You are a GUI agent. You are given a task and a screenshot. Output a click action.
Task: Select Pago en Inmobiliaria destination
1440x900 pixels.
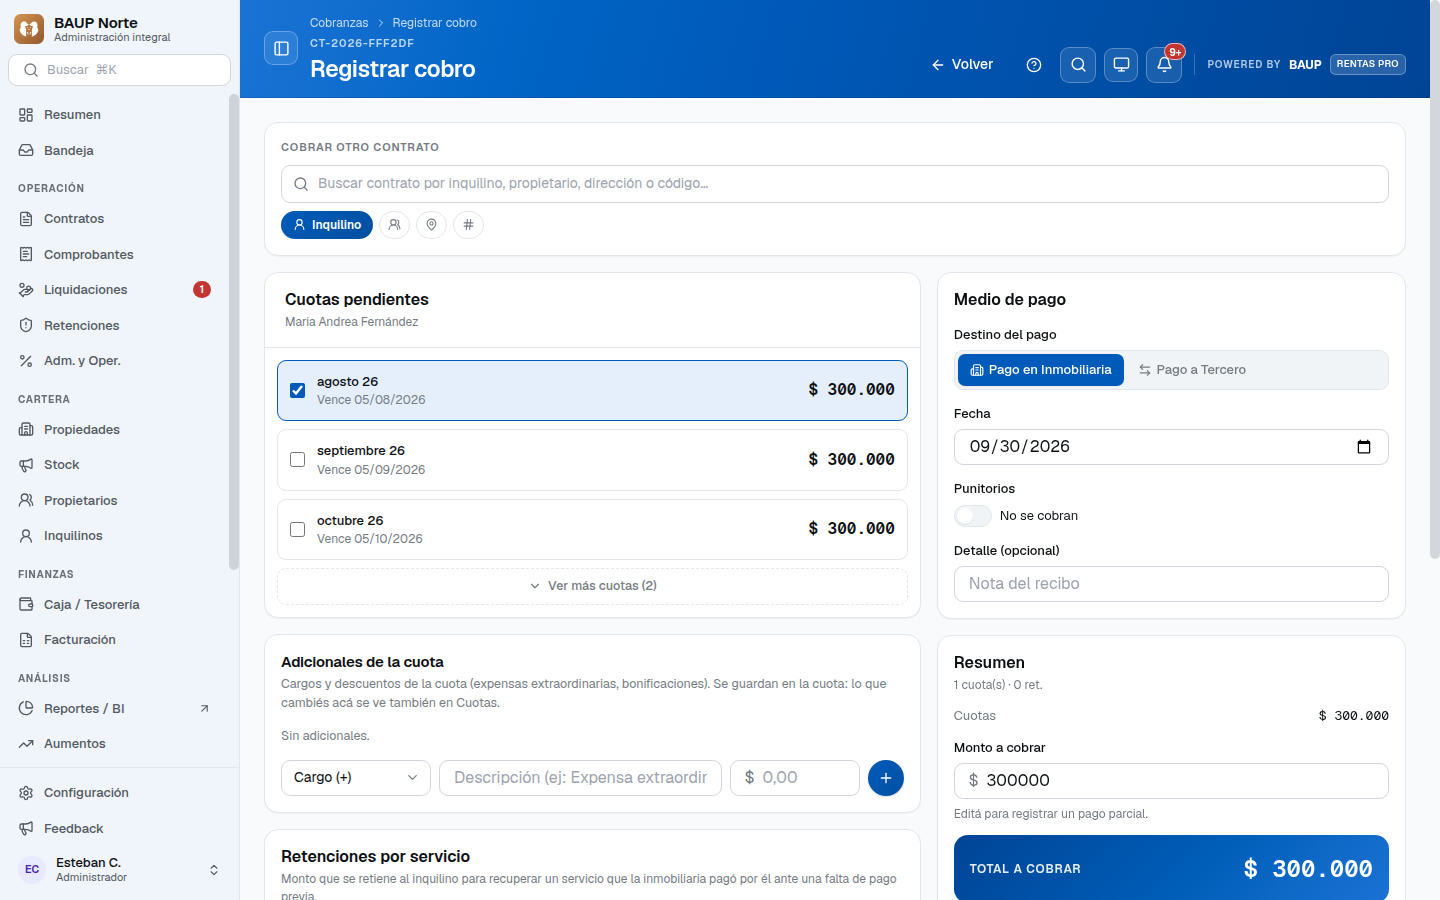point(1041,370)
